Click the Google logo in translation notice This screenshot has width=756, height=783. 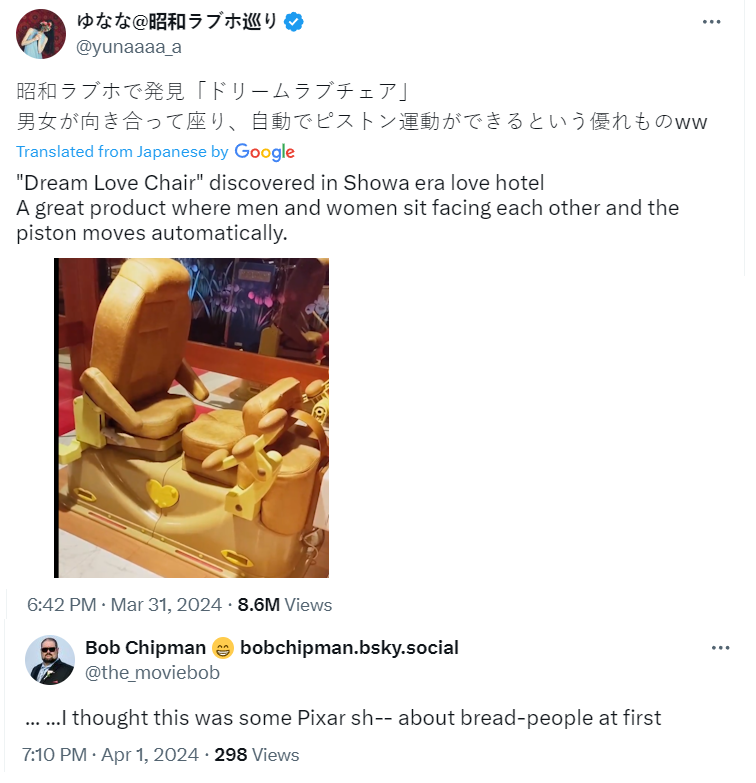pos(265,152)
